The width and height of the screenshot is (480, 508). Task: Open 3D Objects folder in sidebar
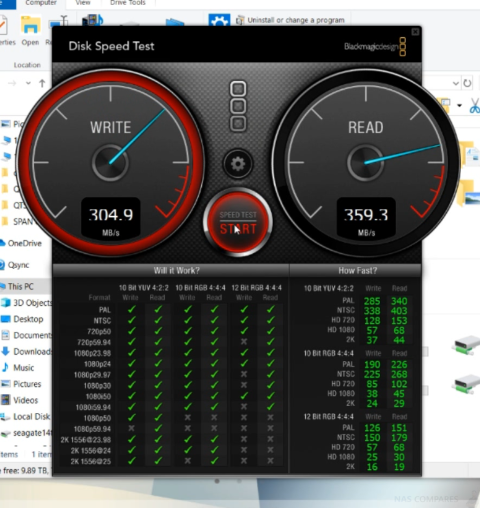click(26, 303)
